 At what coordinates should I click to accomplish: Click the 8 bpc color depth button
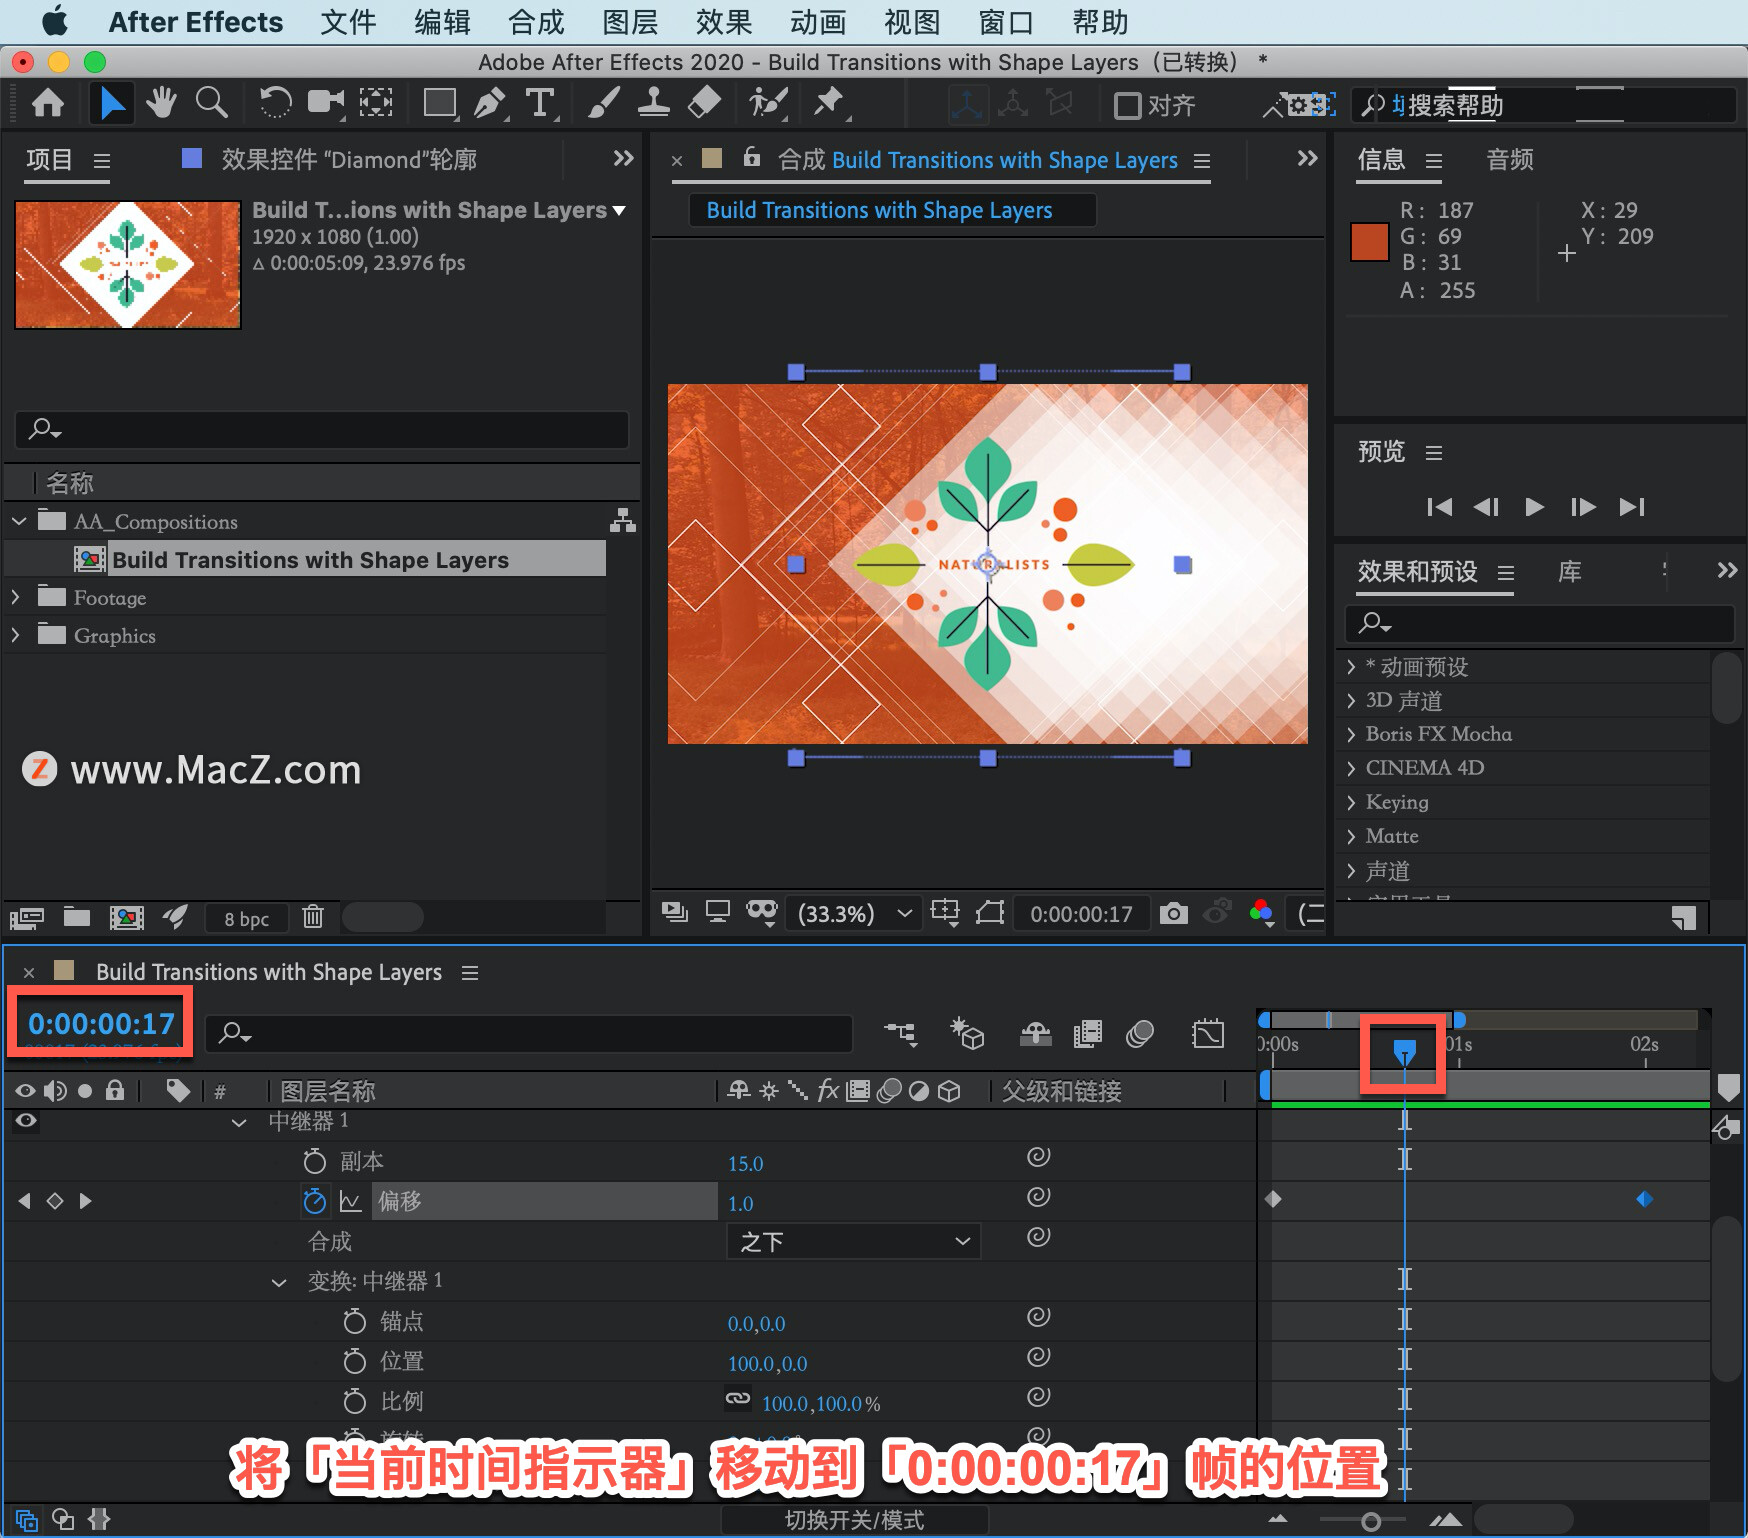tap(246, 918)
